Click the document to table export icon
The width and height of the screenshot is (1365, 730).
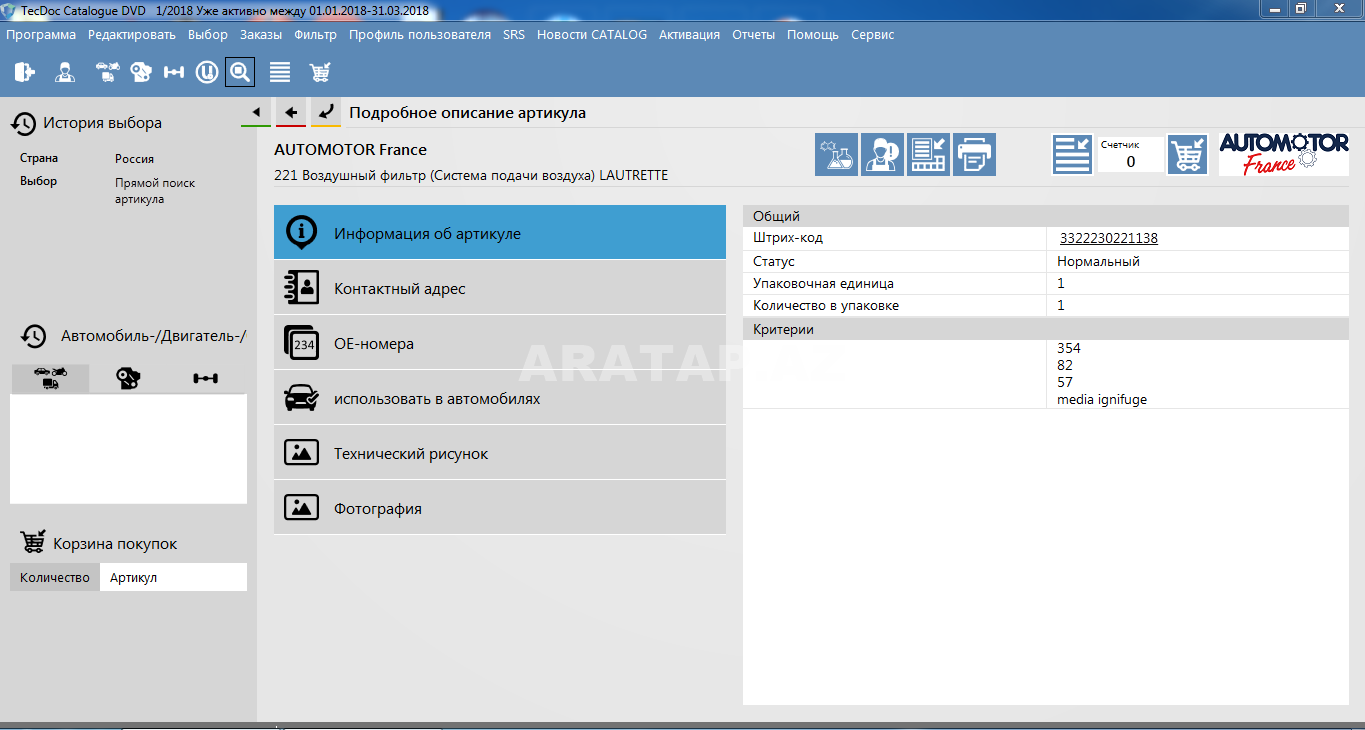[928, 155]
